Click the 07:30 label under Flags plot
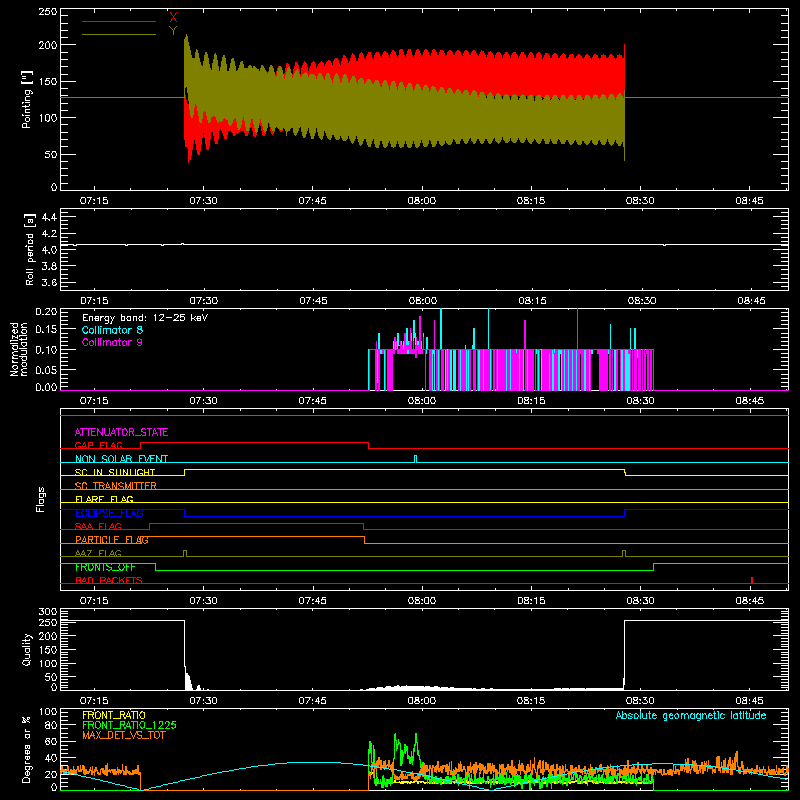This screenshot has width=800, height=800. coord(204,601)
